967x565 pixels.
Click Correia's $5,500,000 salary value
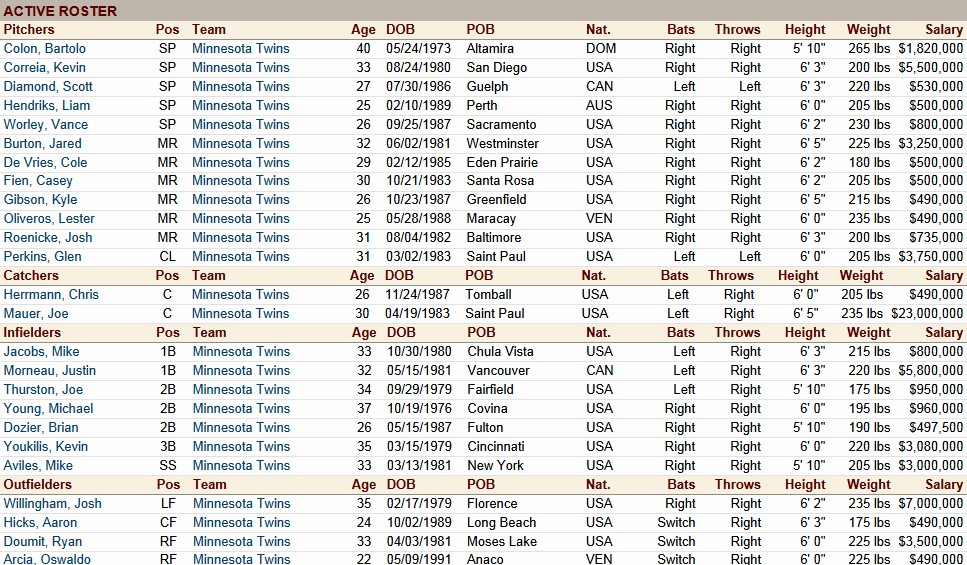(931, 68)
